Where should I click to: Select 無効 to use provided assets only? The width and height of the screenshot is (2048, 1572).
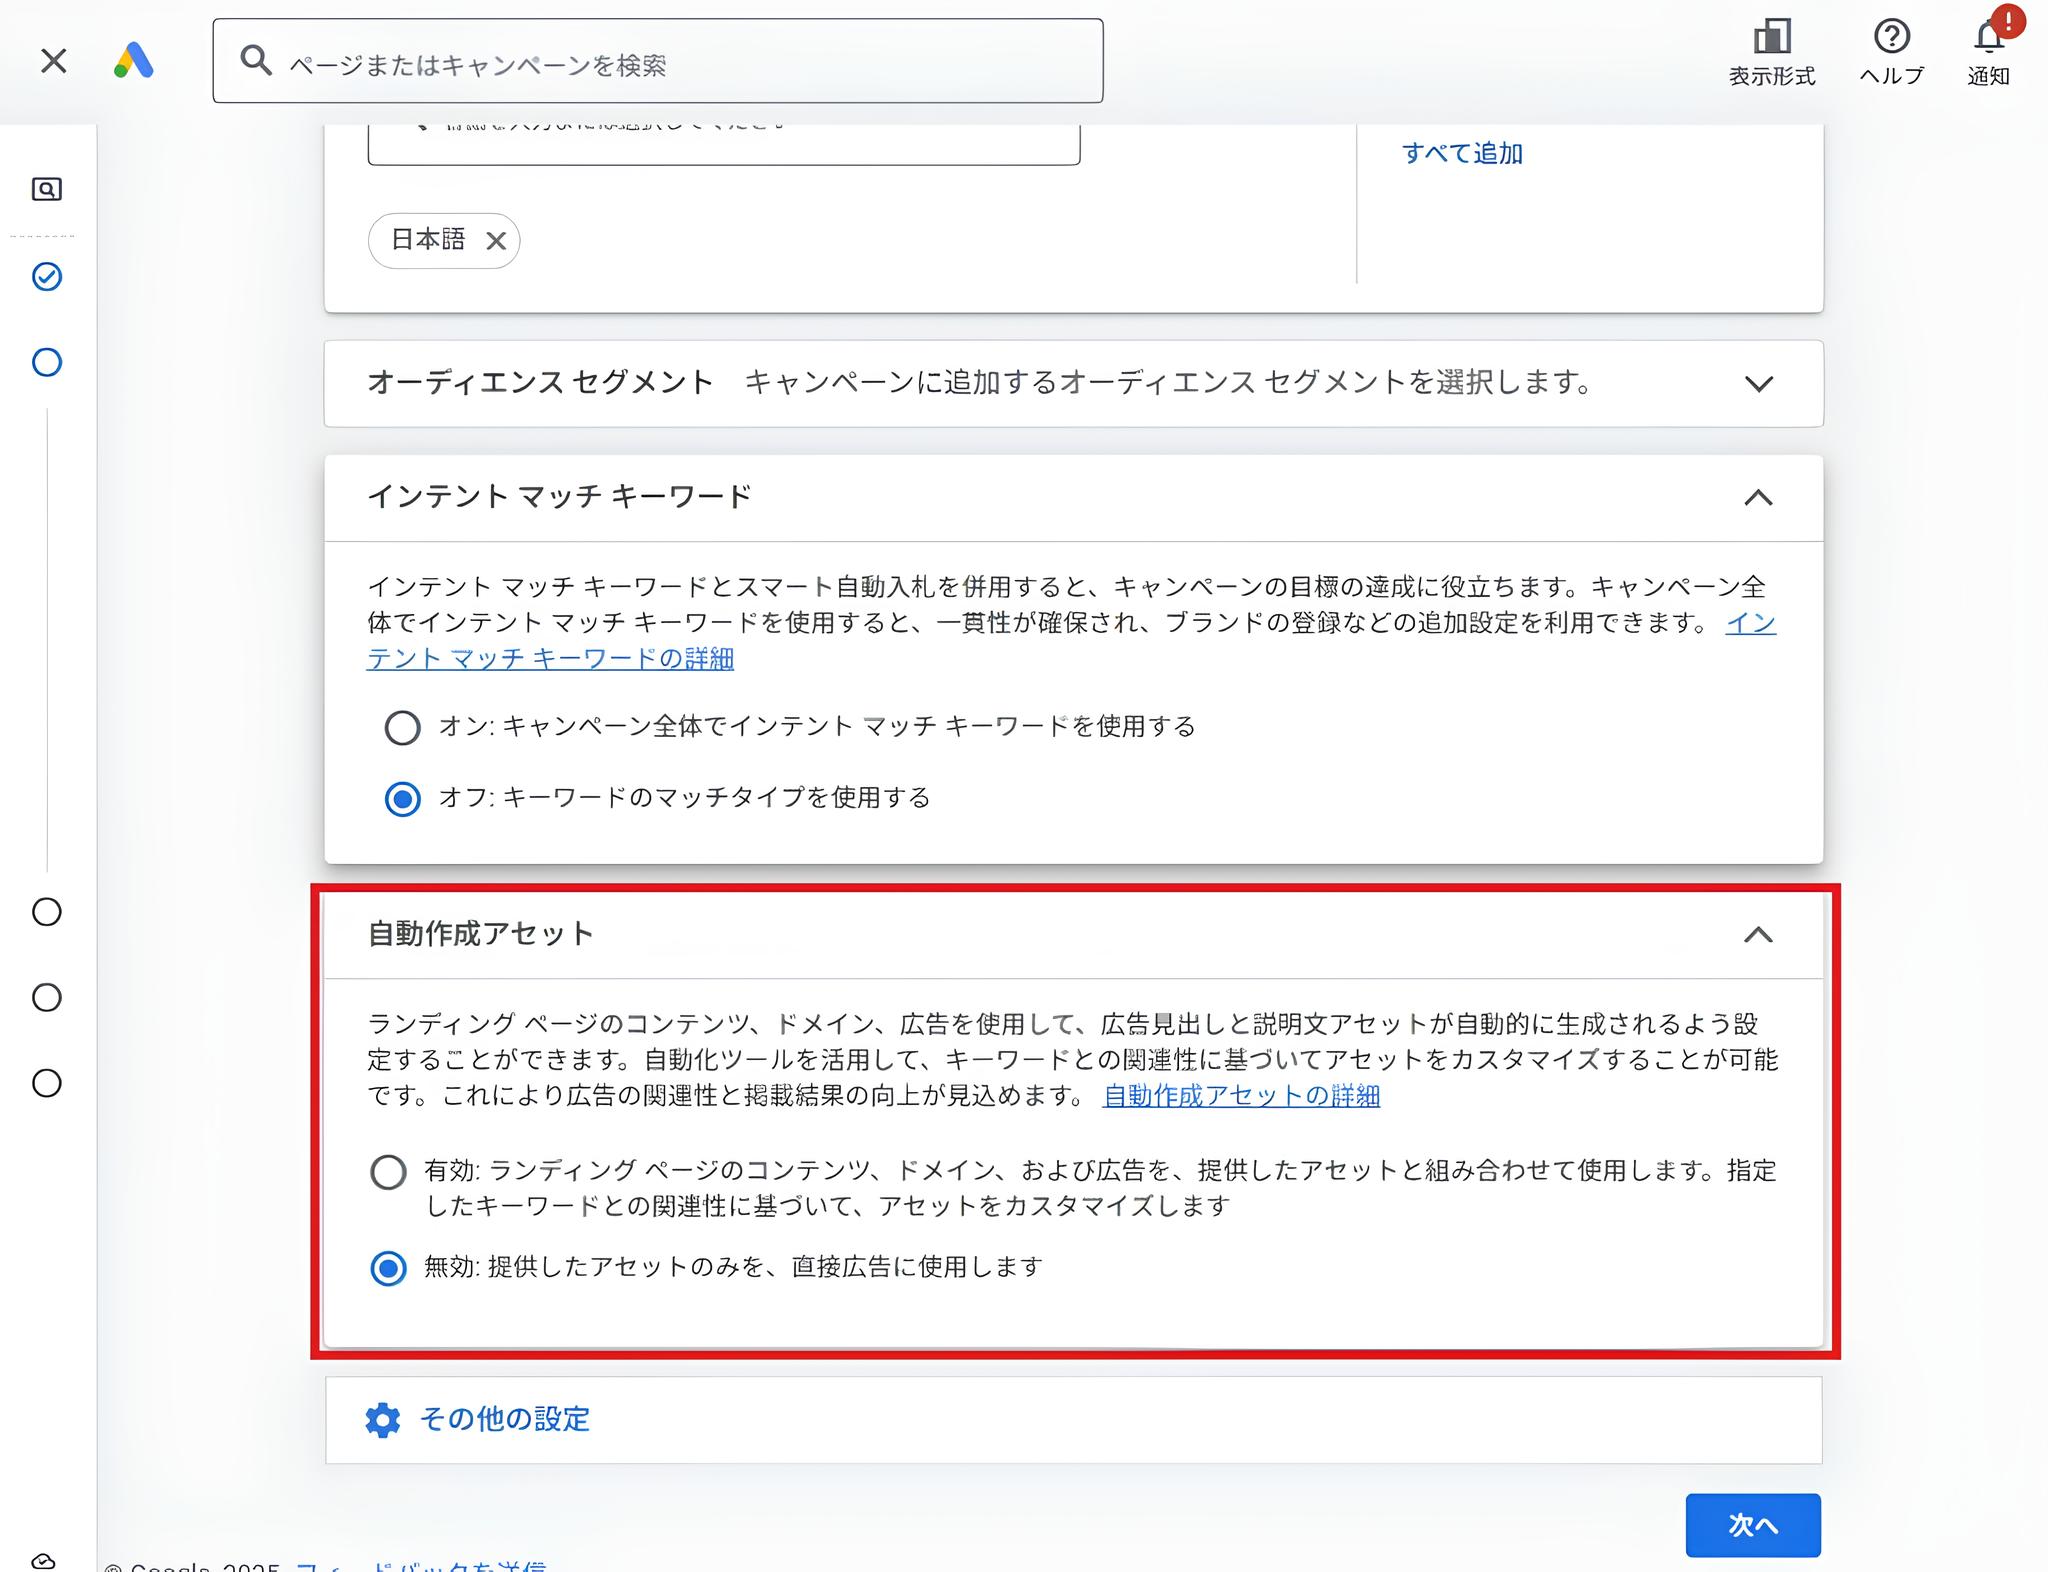pos(388,1267)
